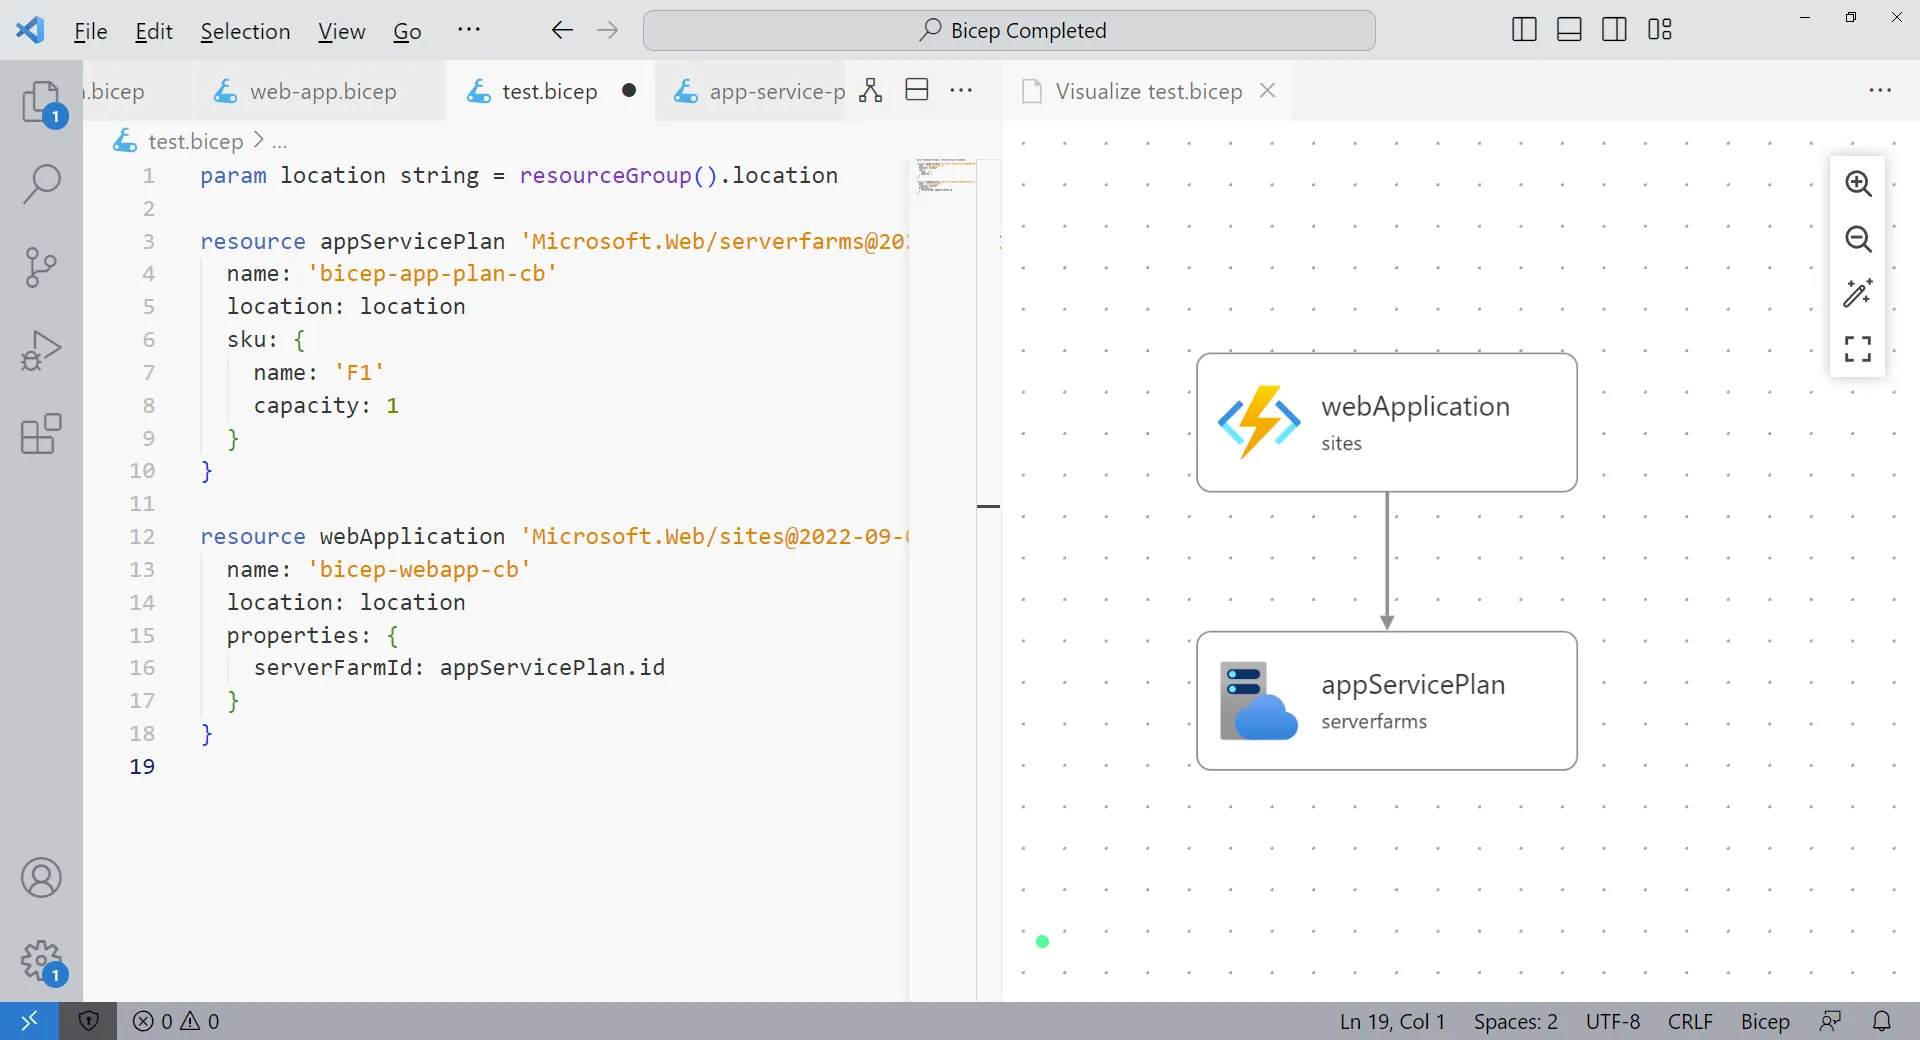Viewport: 1920px width, 1040px height.
Task: Close the Visualize test.bicep tab
Action: click(1268, 90)
